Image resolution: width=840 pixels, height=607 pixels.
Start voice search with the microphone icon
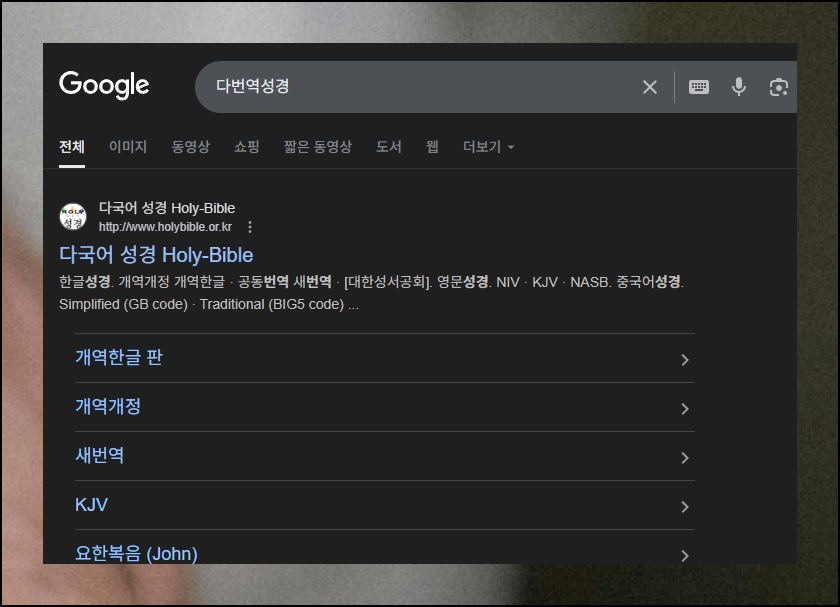click(739, 87)
